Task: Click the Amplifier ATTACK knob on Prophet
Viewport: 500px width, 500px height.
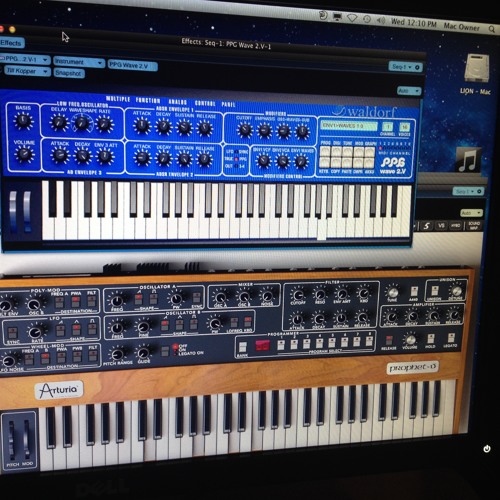Action: click(x=392, y=316)
